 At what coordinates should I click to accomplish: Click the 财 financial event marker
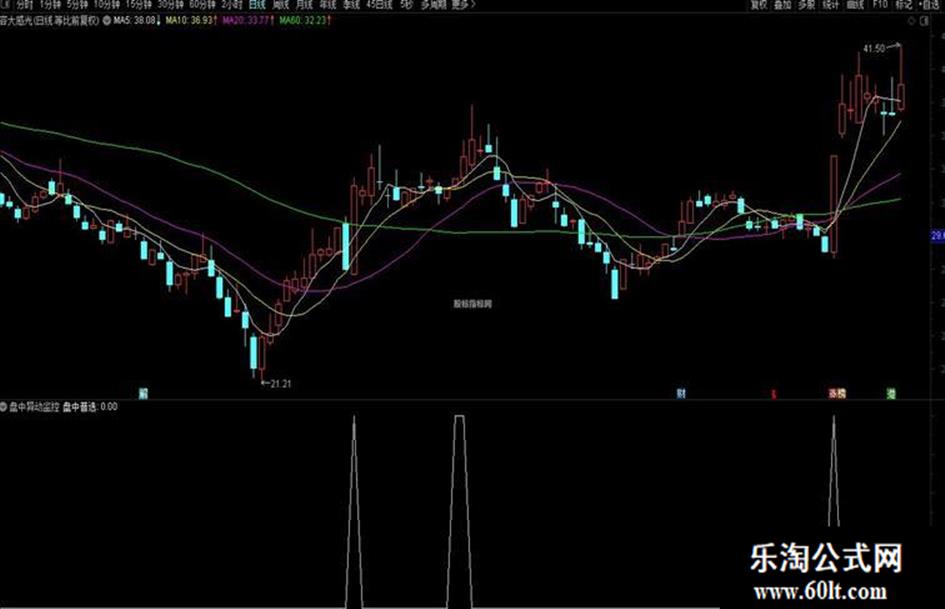click(681, 393)
